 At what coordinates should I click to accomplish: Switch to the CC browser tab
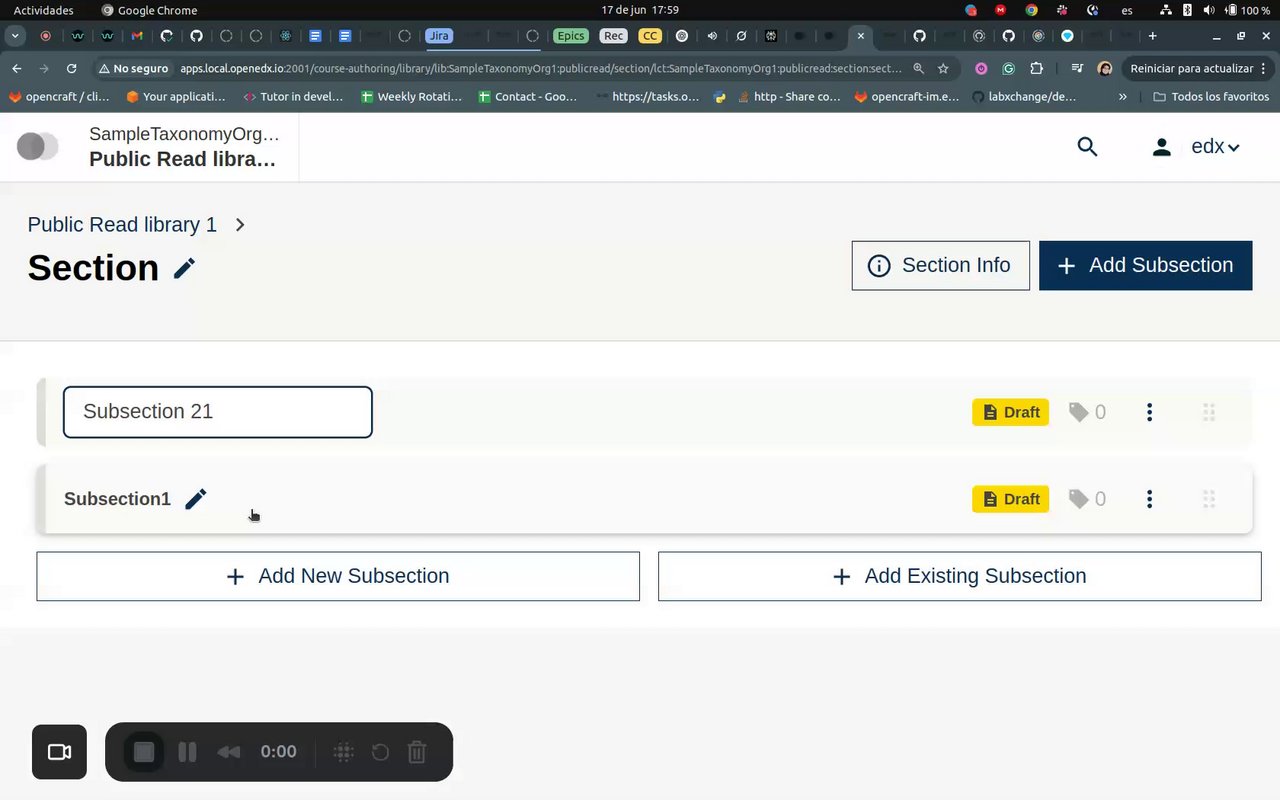coord(650,36)
